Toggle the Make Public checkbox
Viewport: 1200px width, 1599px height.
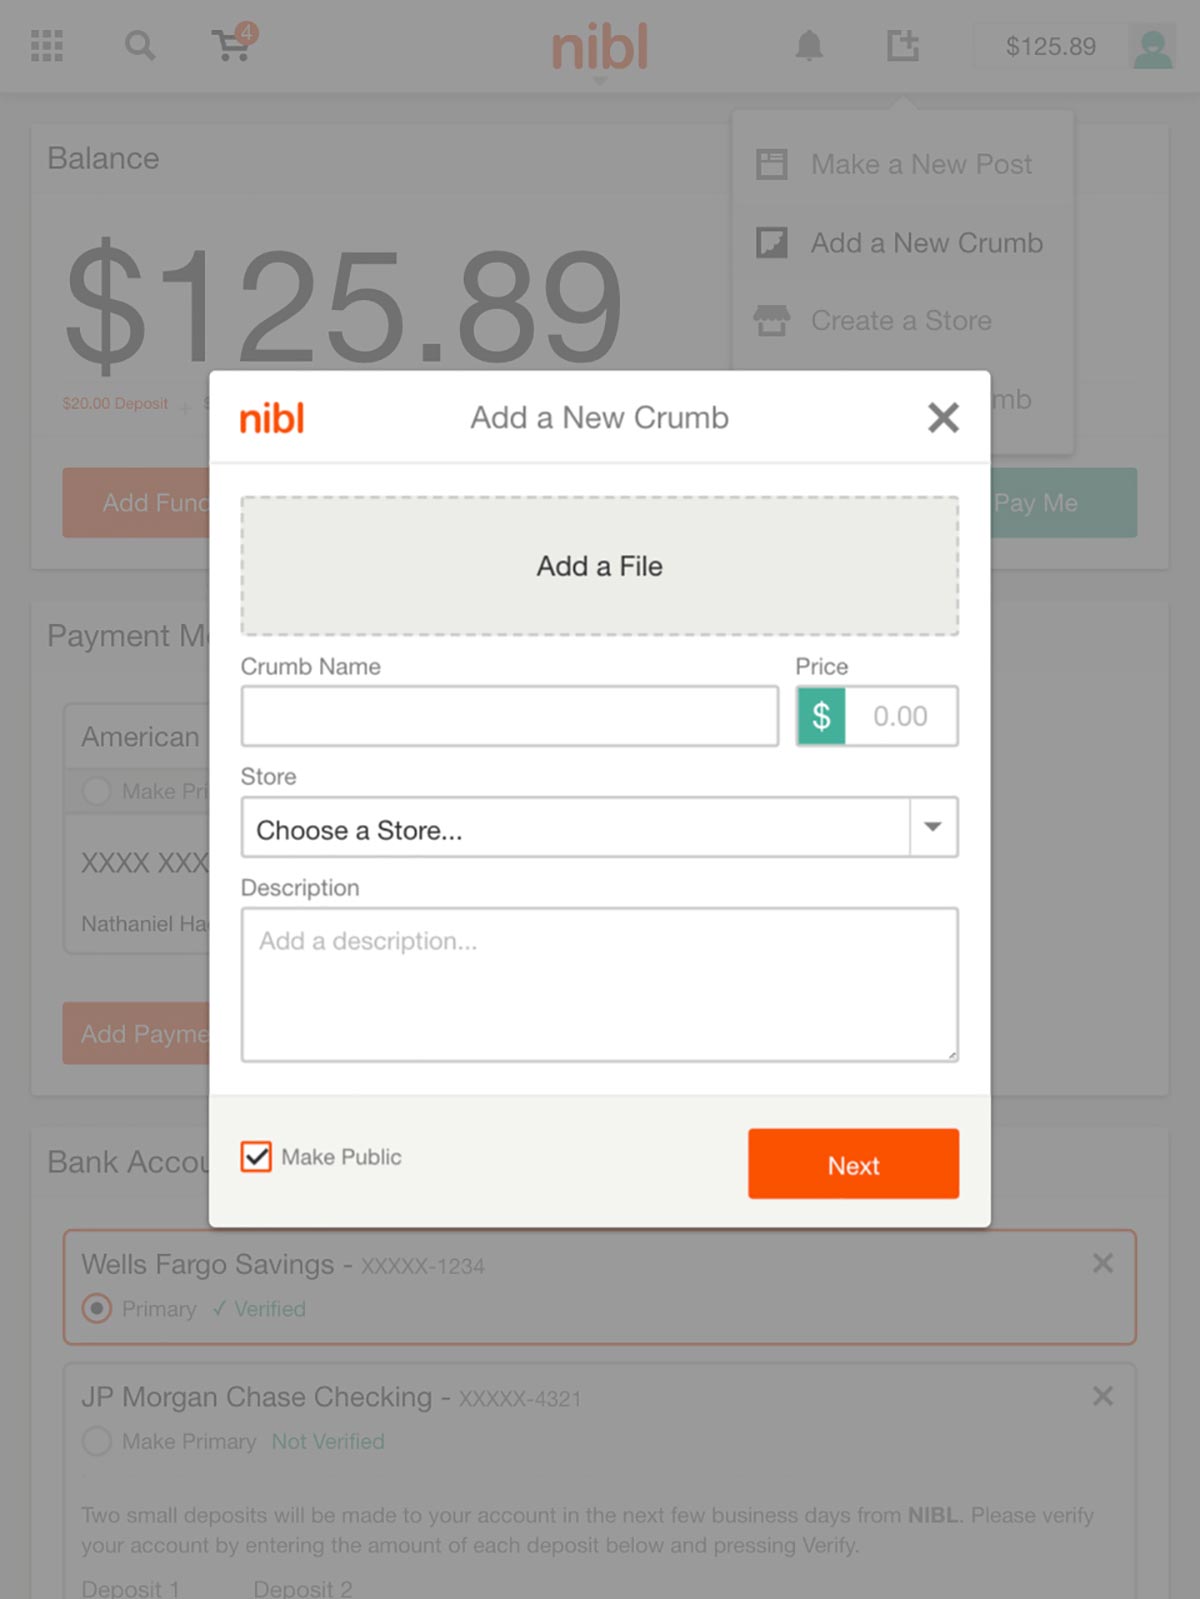(x=256, y=1157)
